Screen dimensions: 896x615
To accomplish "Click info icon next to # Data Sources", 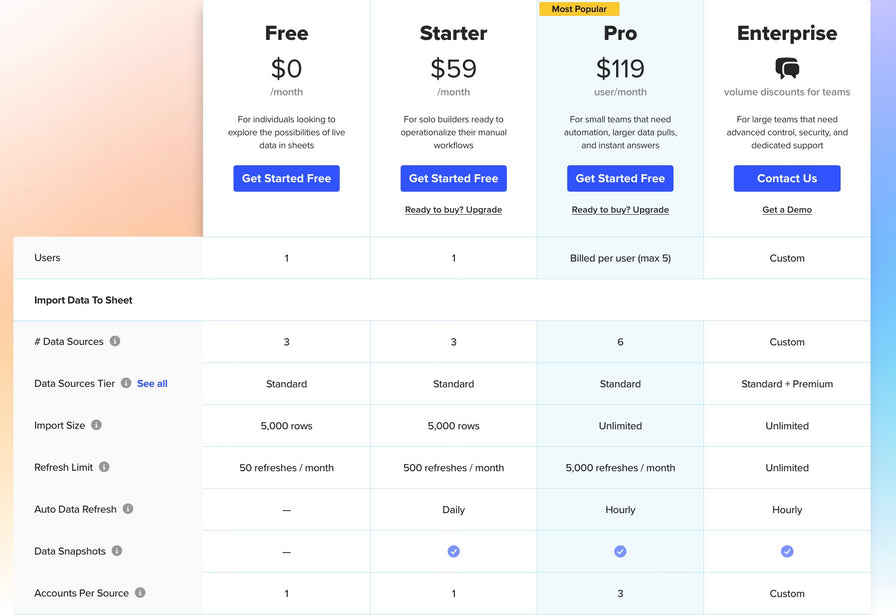I will pyautogui.click(x=115, y=341).
